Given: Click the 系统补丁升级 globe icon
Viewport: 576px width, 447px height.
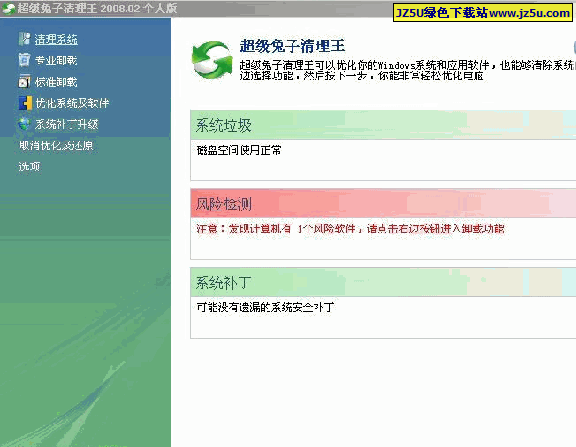Looking at the screenshot, I should pos(24,124).
